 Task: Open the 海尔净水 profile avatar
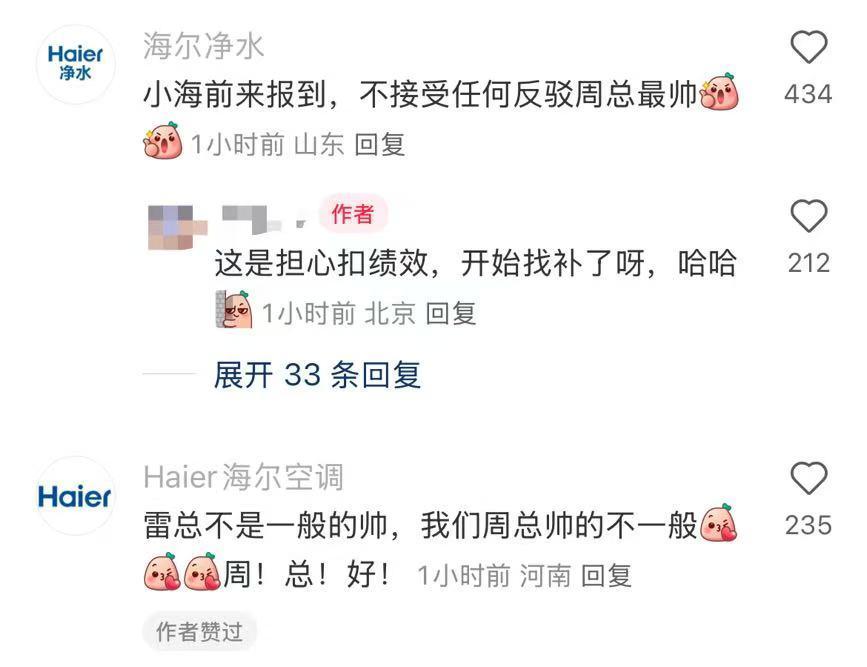[x=75, y=64]
